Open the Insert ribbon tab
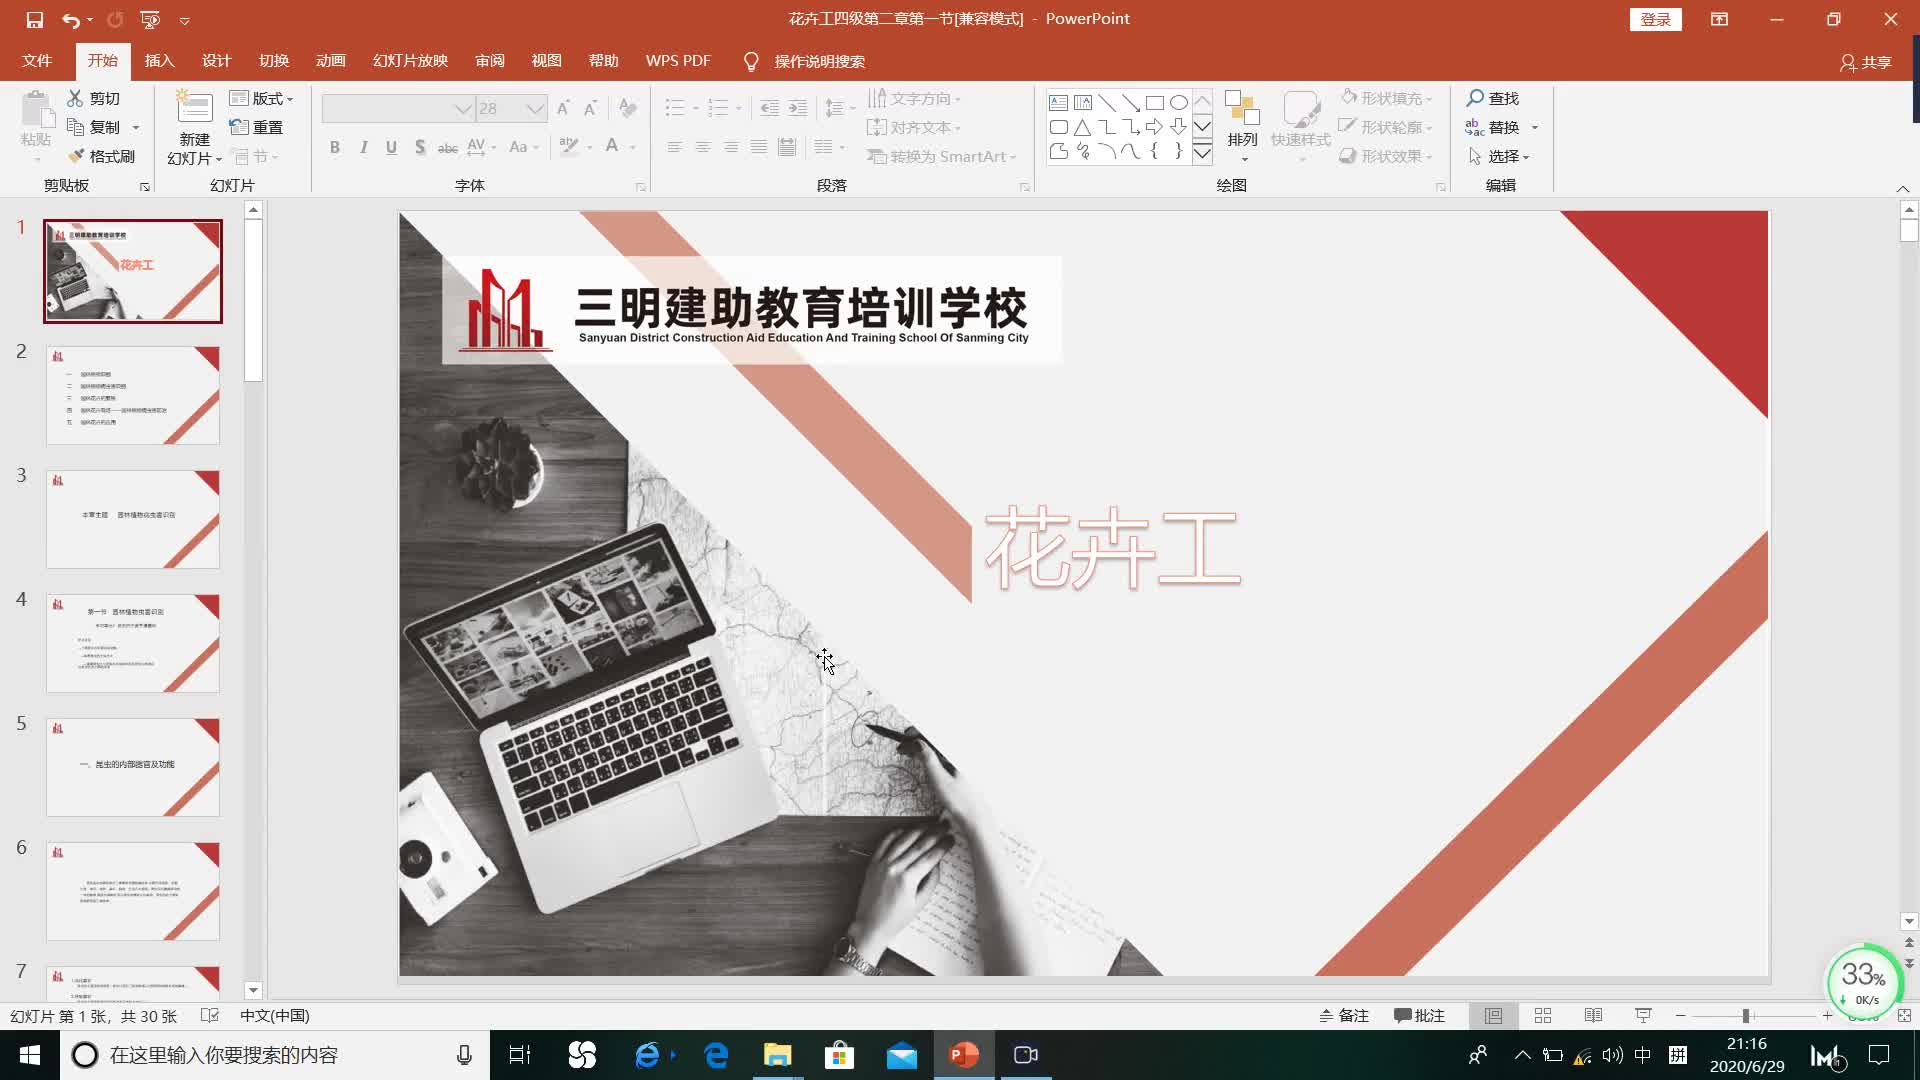1920x1080 pixels. click(x=159, y=61)
